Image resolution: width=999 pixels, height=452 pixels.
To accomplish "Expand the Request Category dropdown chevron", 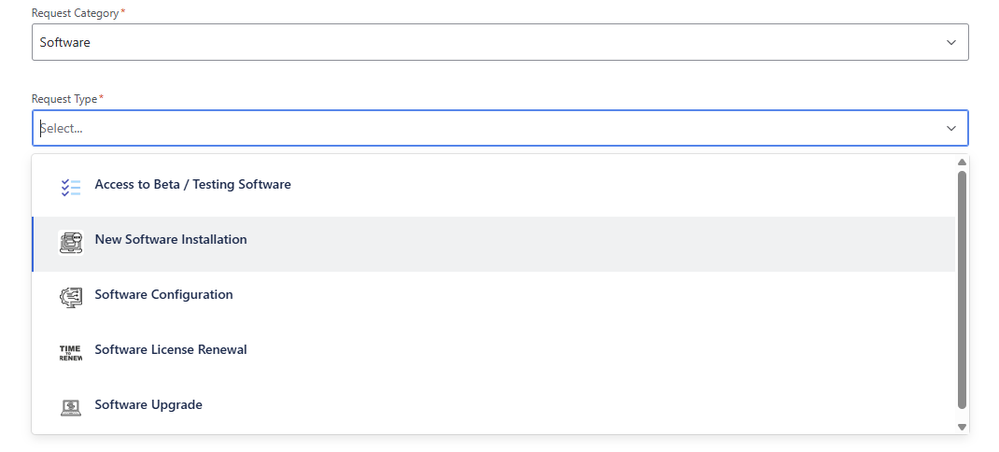I will tap(950, 42).
